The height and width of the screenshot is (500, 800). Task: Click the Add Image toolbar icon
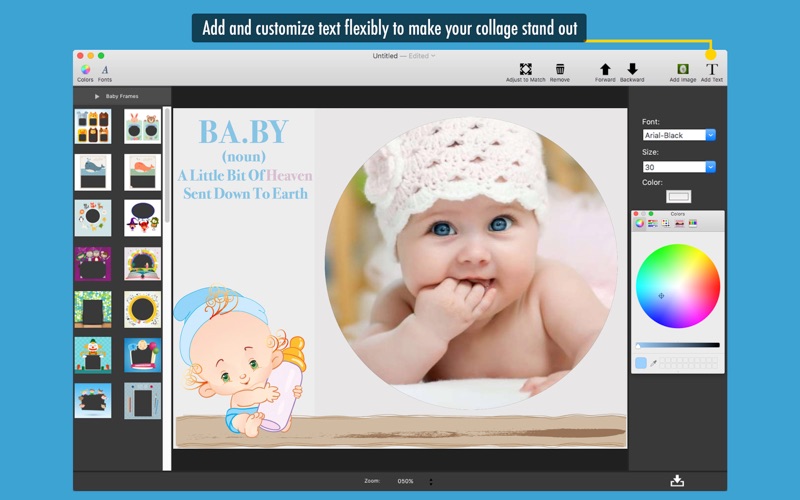tap(683, 72)
